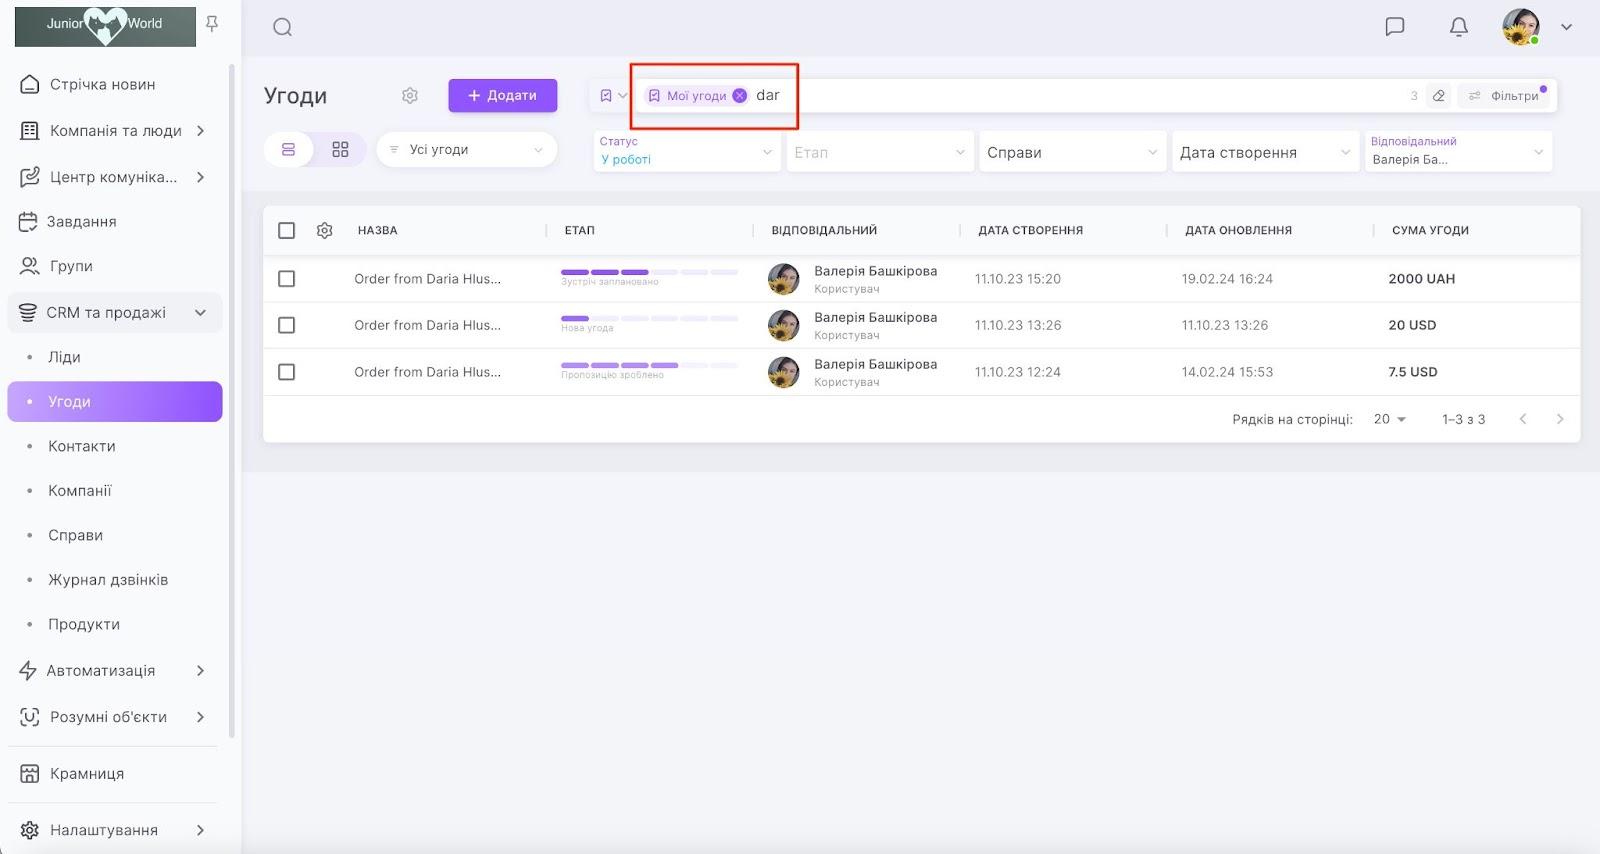Expand the Усі угоди dropdown
The width and height of the screenshot is (1600, 854).
pos(466,150)
